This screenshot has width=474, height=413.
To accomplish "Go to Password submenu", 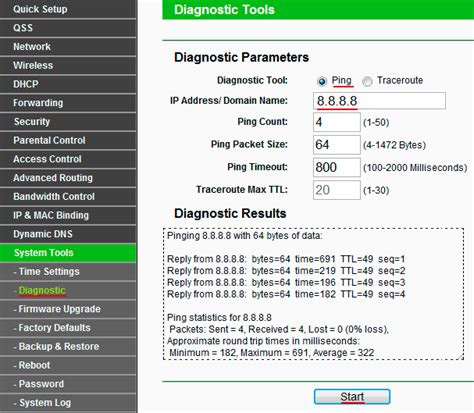I will (x=68, y=384).
